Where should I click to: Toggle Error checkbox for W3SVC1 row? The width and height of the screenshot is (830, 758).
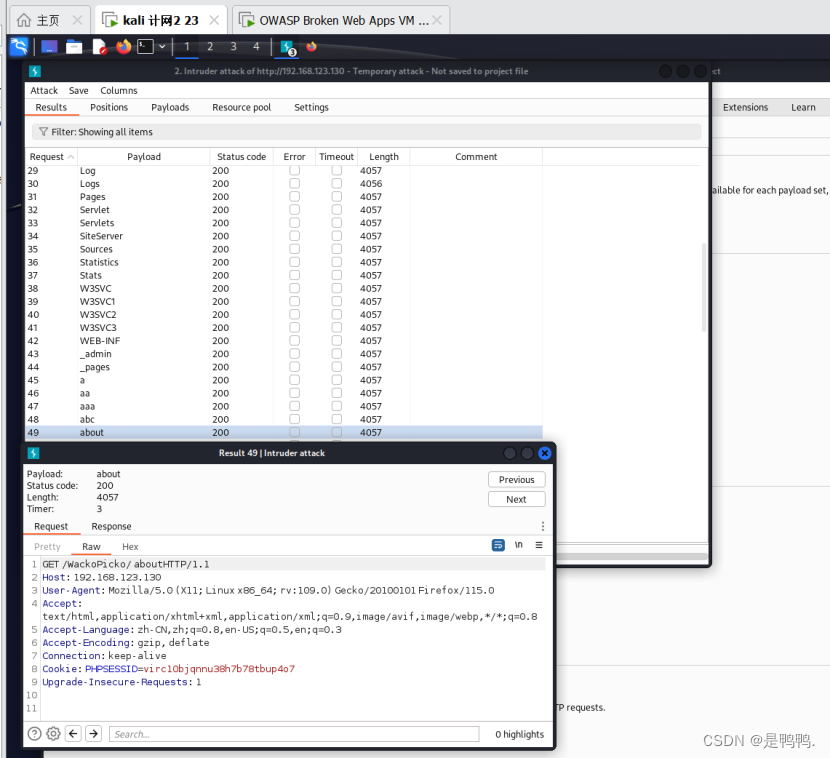[x=294, y=301]
